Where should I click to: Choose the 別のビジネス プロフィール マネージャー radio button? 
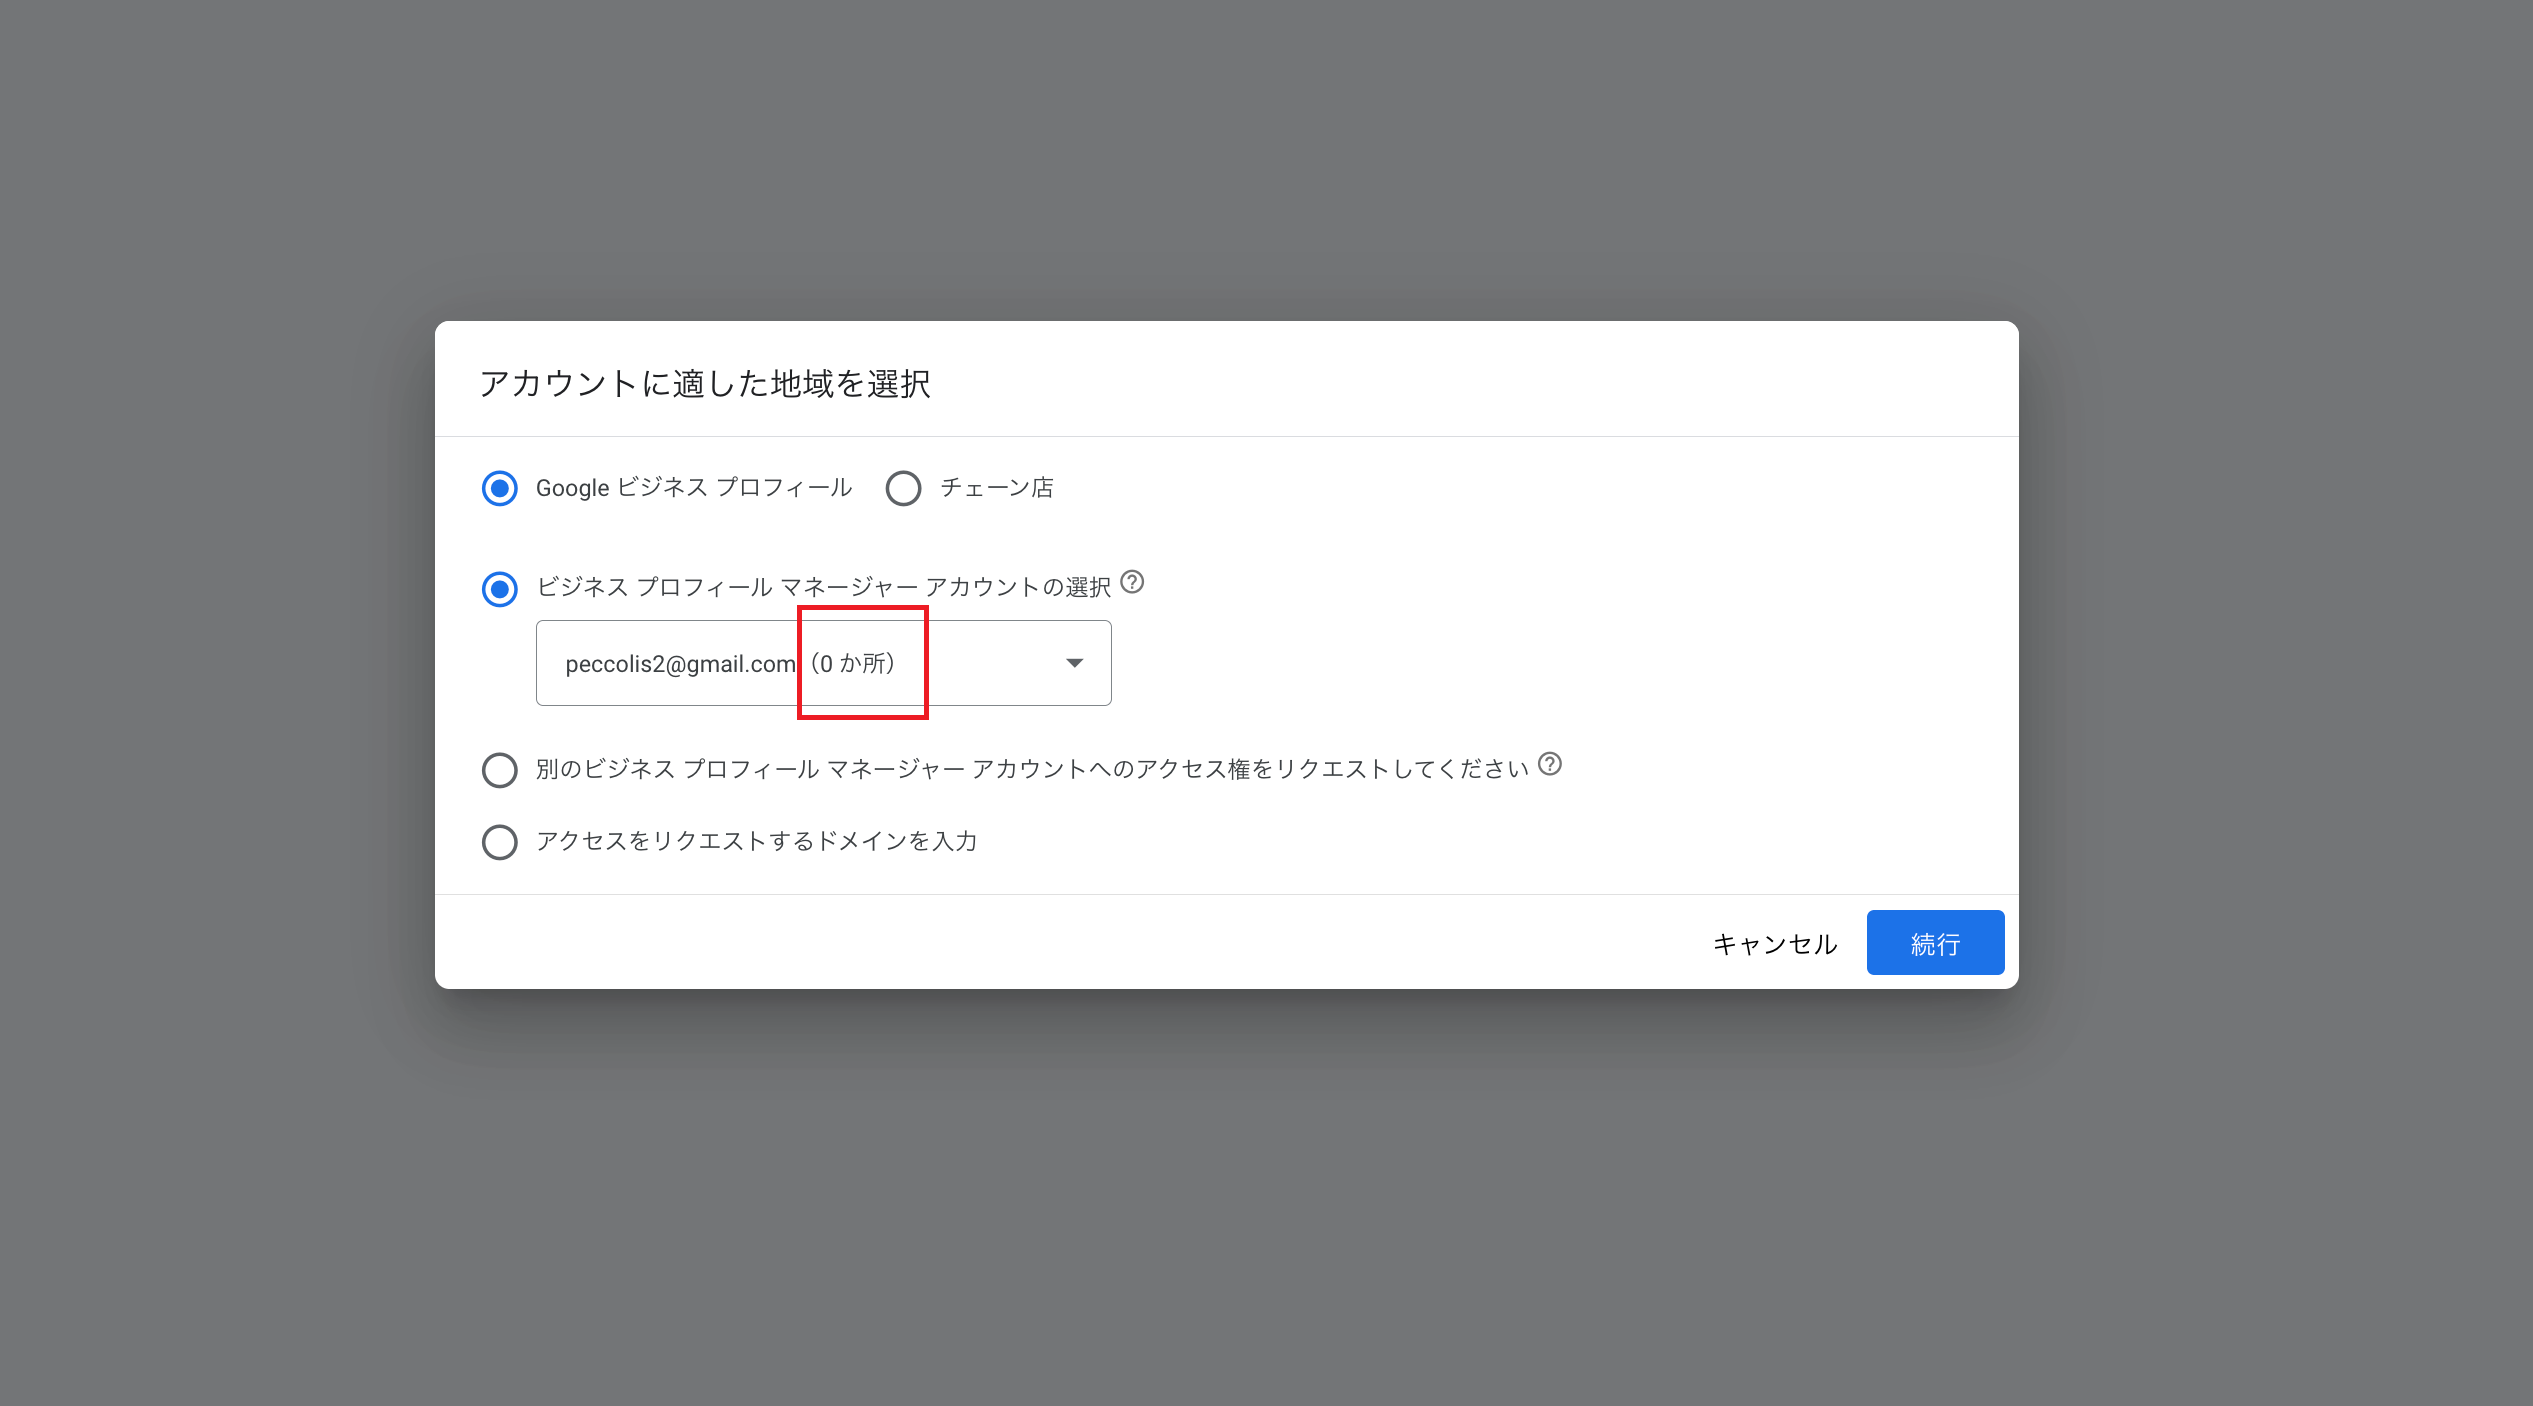point(500,770)
